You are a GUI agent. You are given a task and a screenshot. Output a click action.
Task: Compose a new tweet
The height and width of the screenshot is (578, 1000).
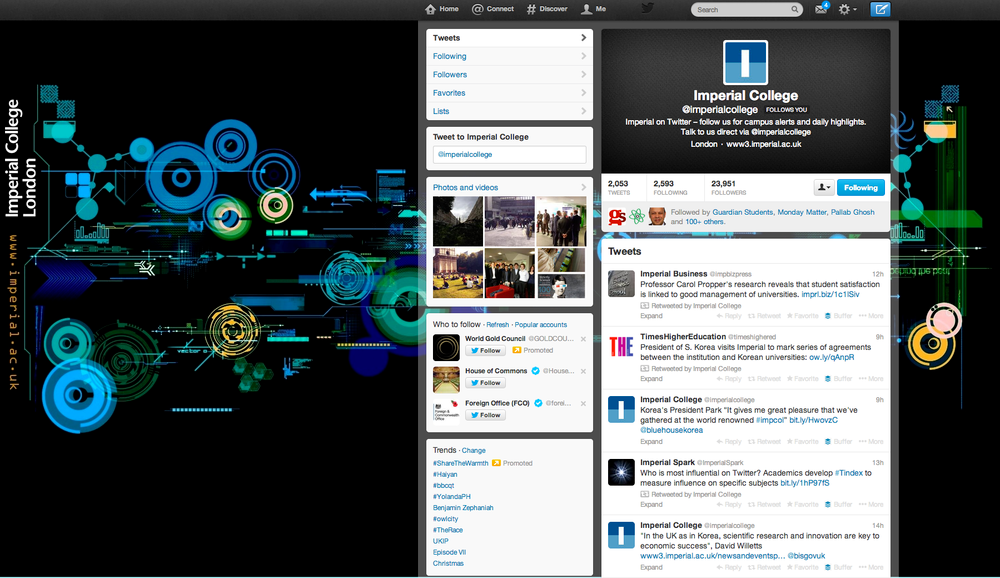coord(880,9)
